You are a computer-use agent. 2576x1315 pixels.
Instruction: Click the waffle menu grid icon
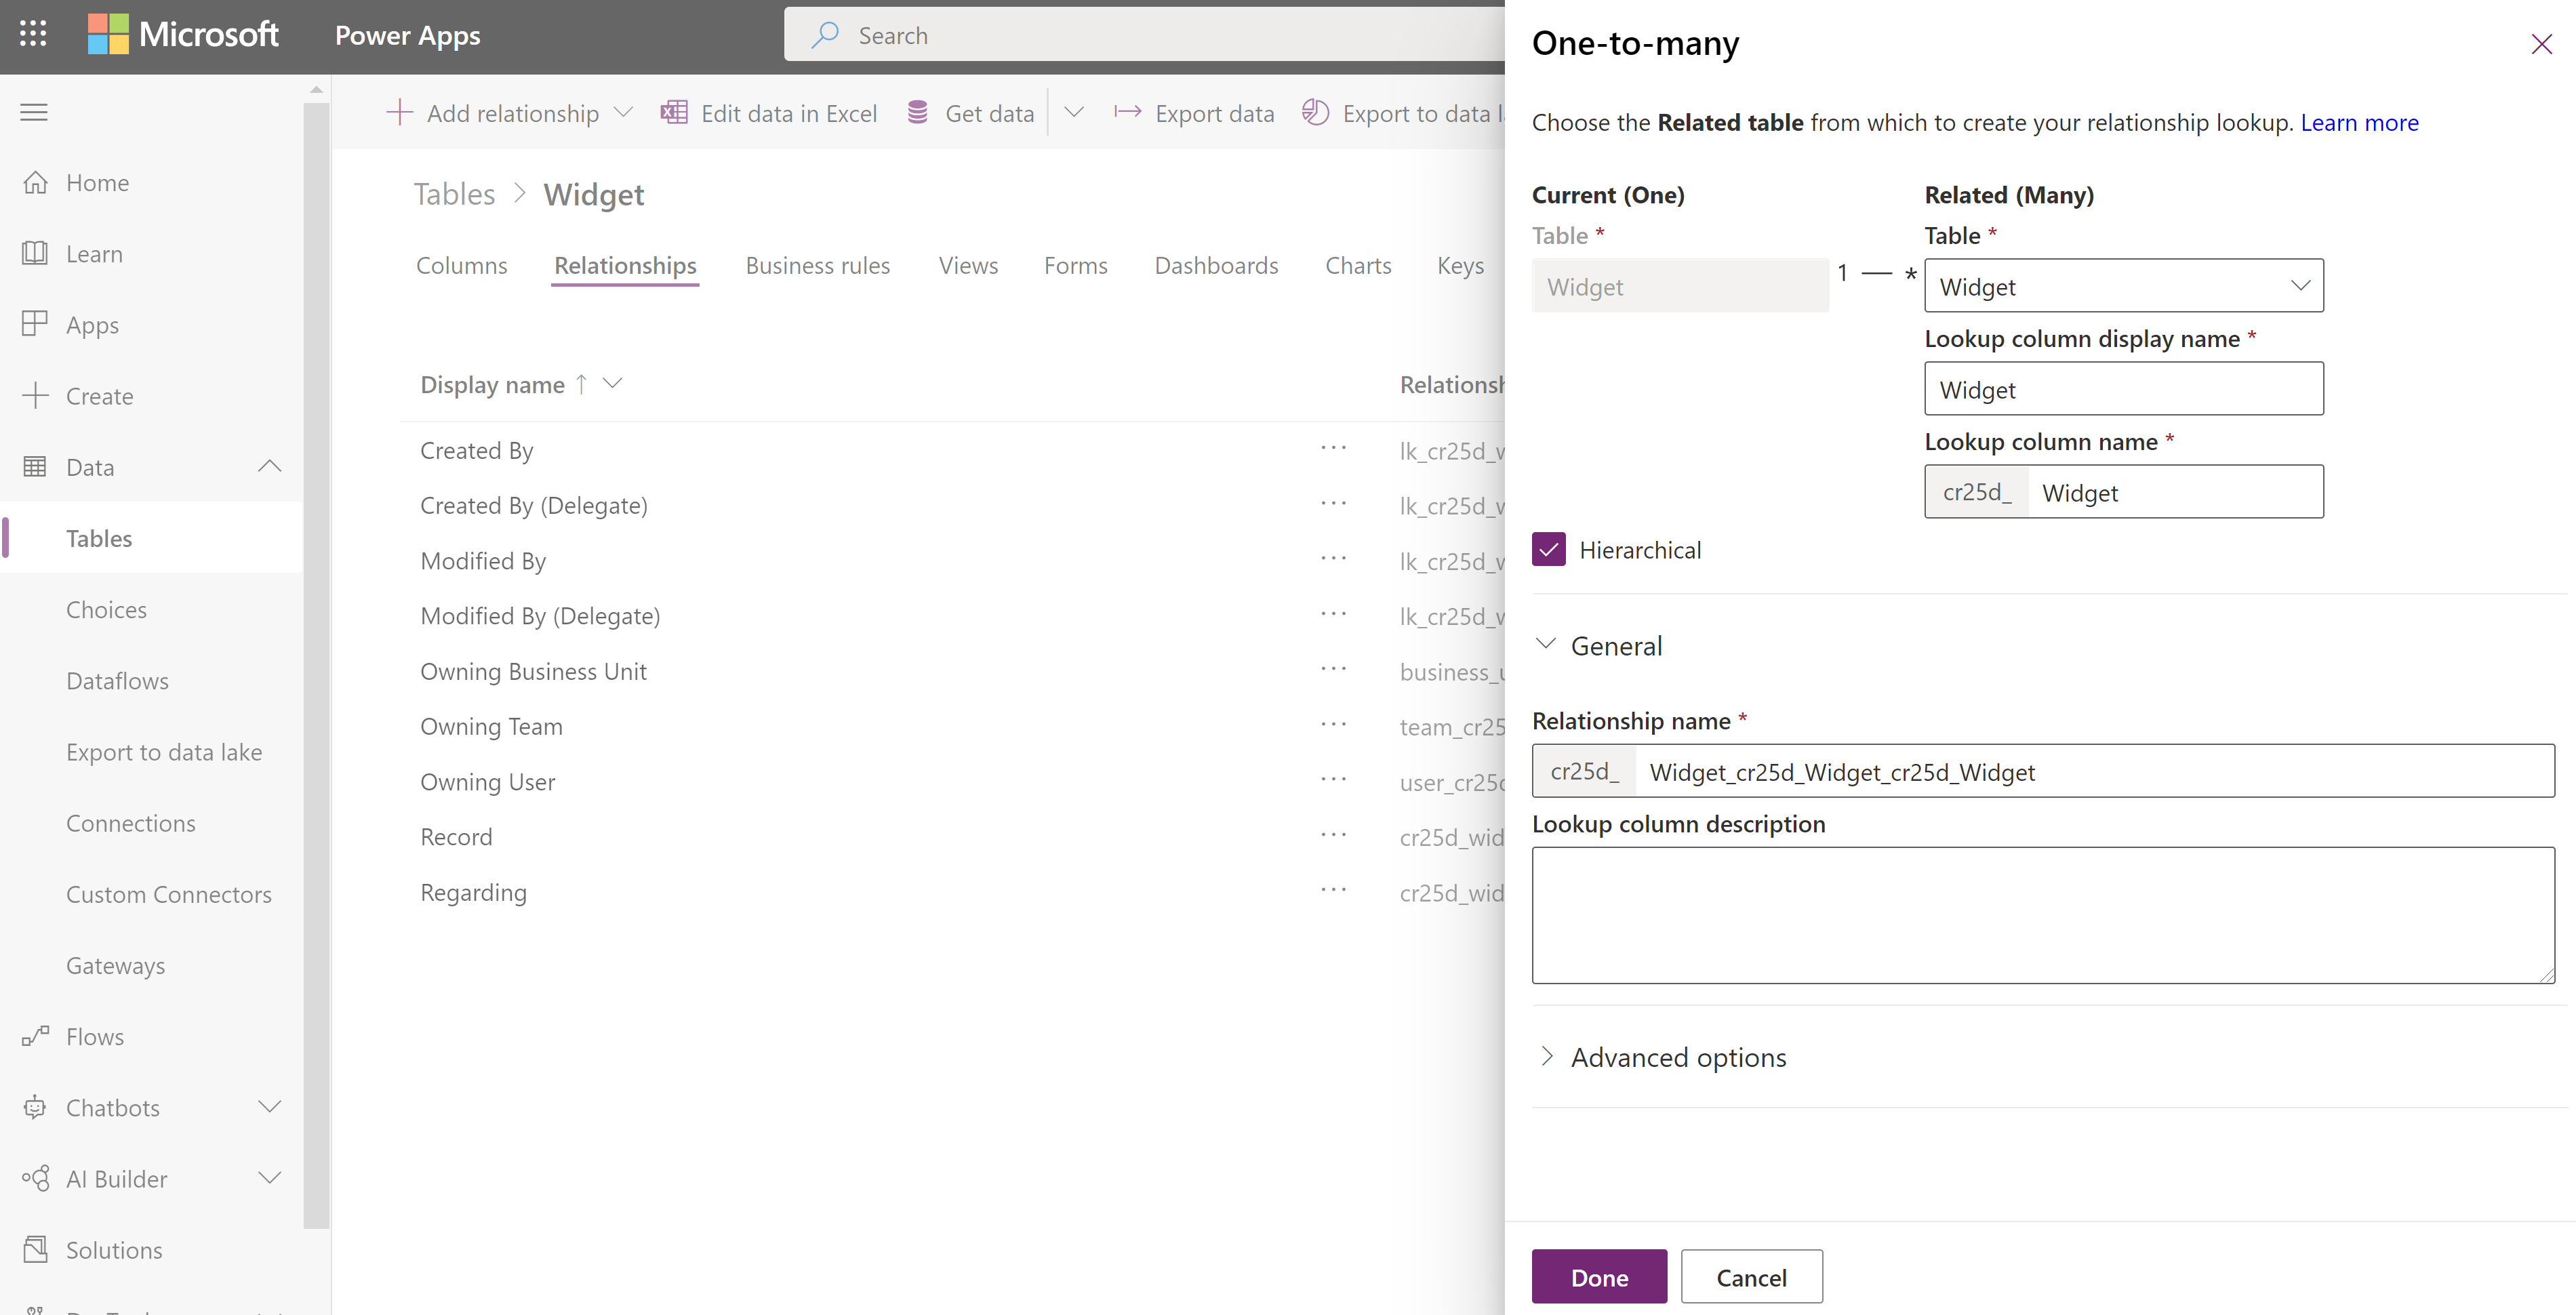tap(33, 33)
